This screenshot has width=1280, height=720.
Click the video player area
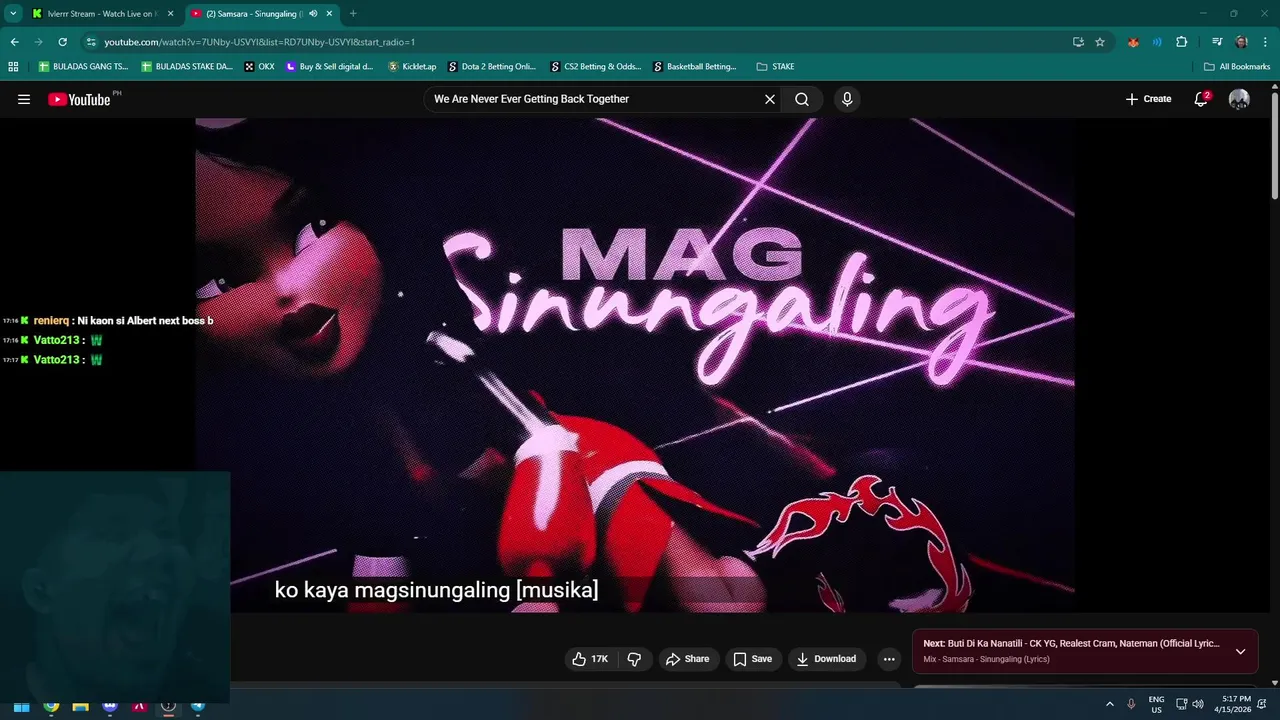tap(635, 365)
